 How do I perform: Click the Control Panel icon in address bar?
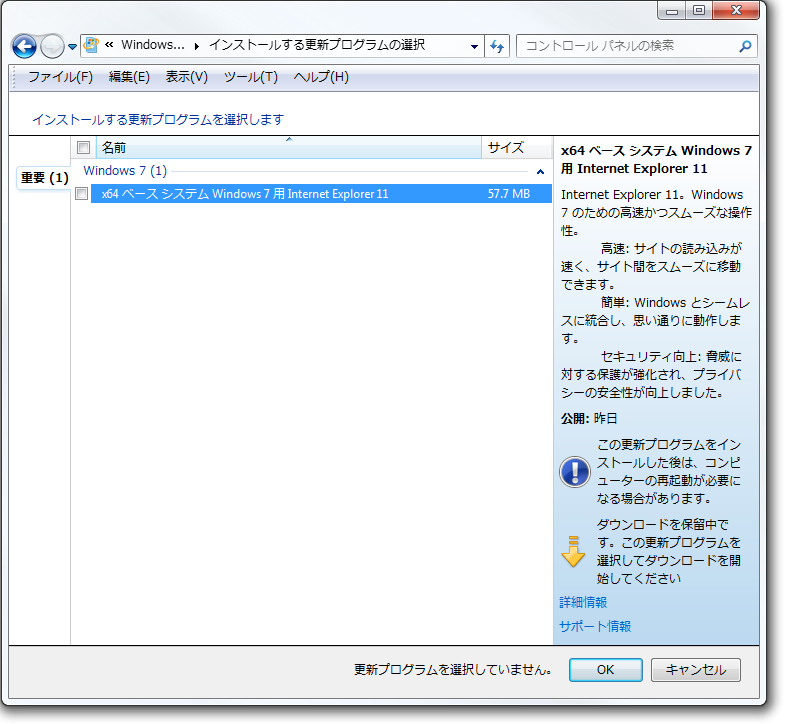pyautogui.click(x=92, y=45)
